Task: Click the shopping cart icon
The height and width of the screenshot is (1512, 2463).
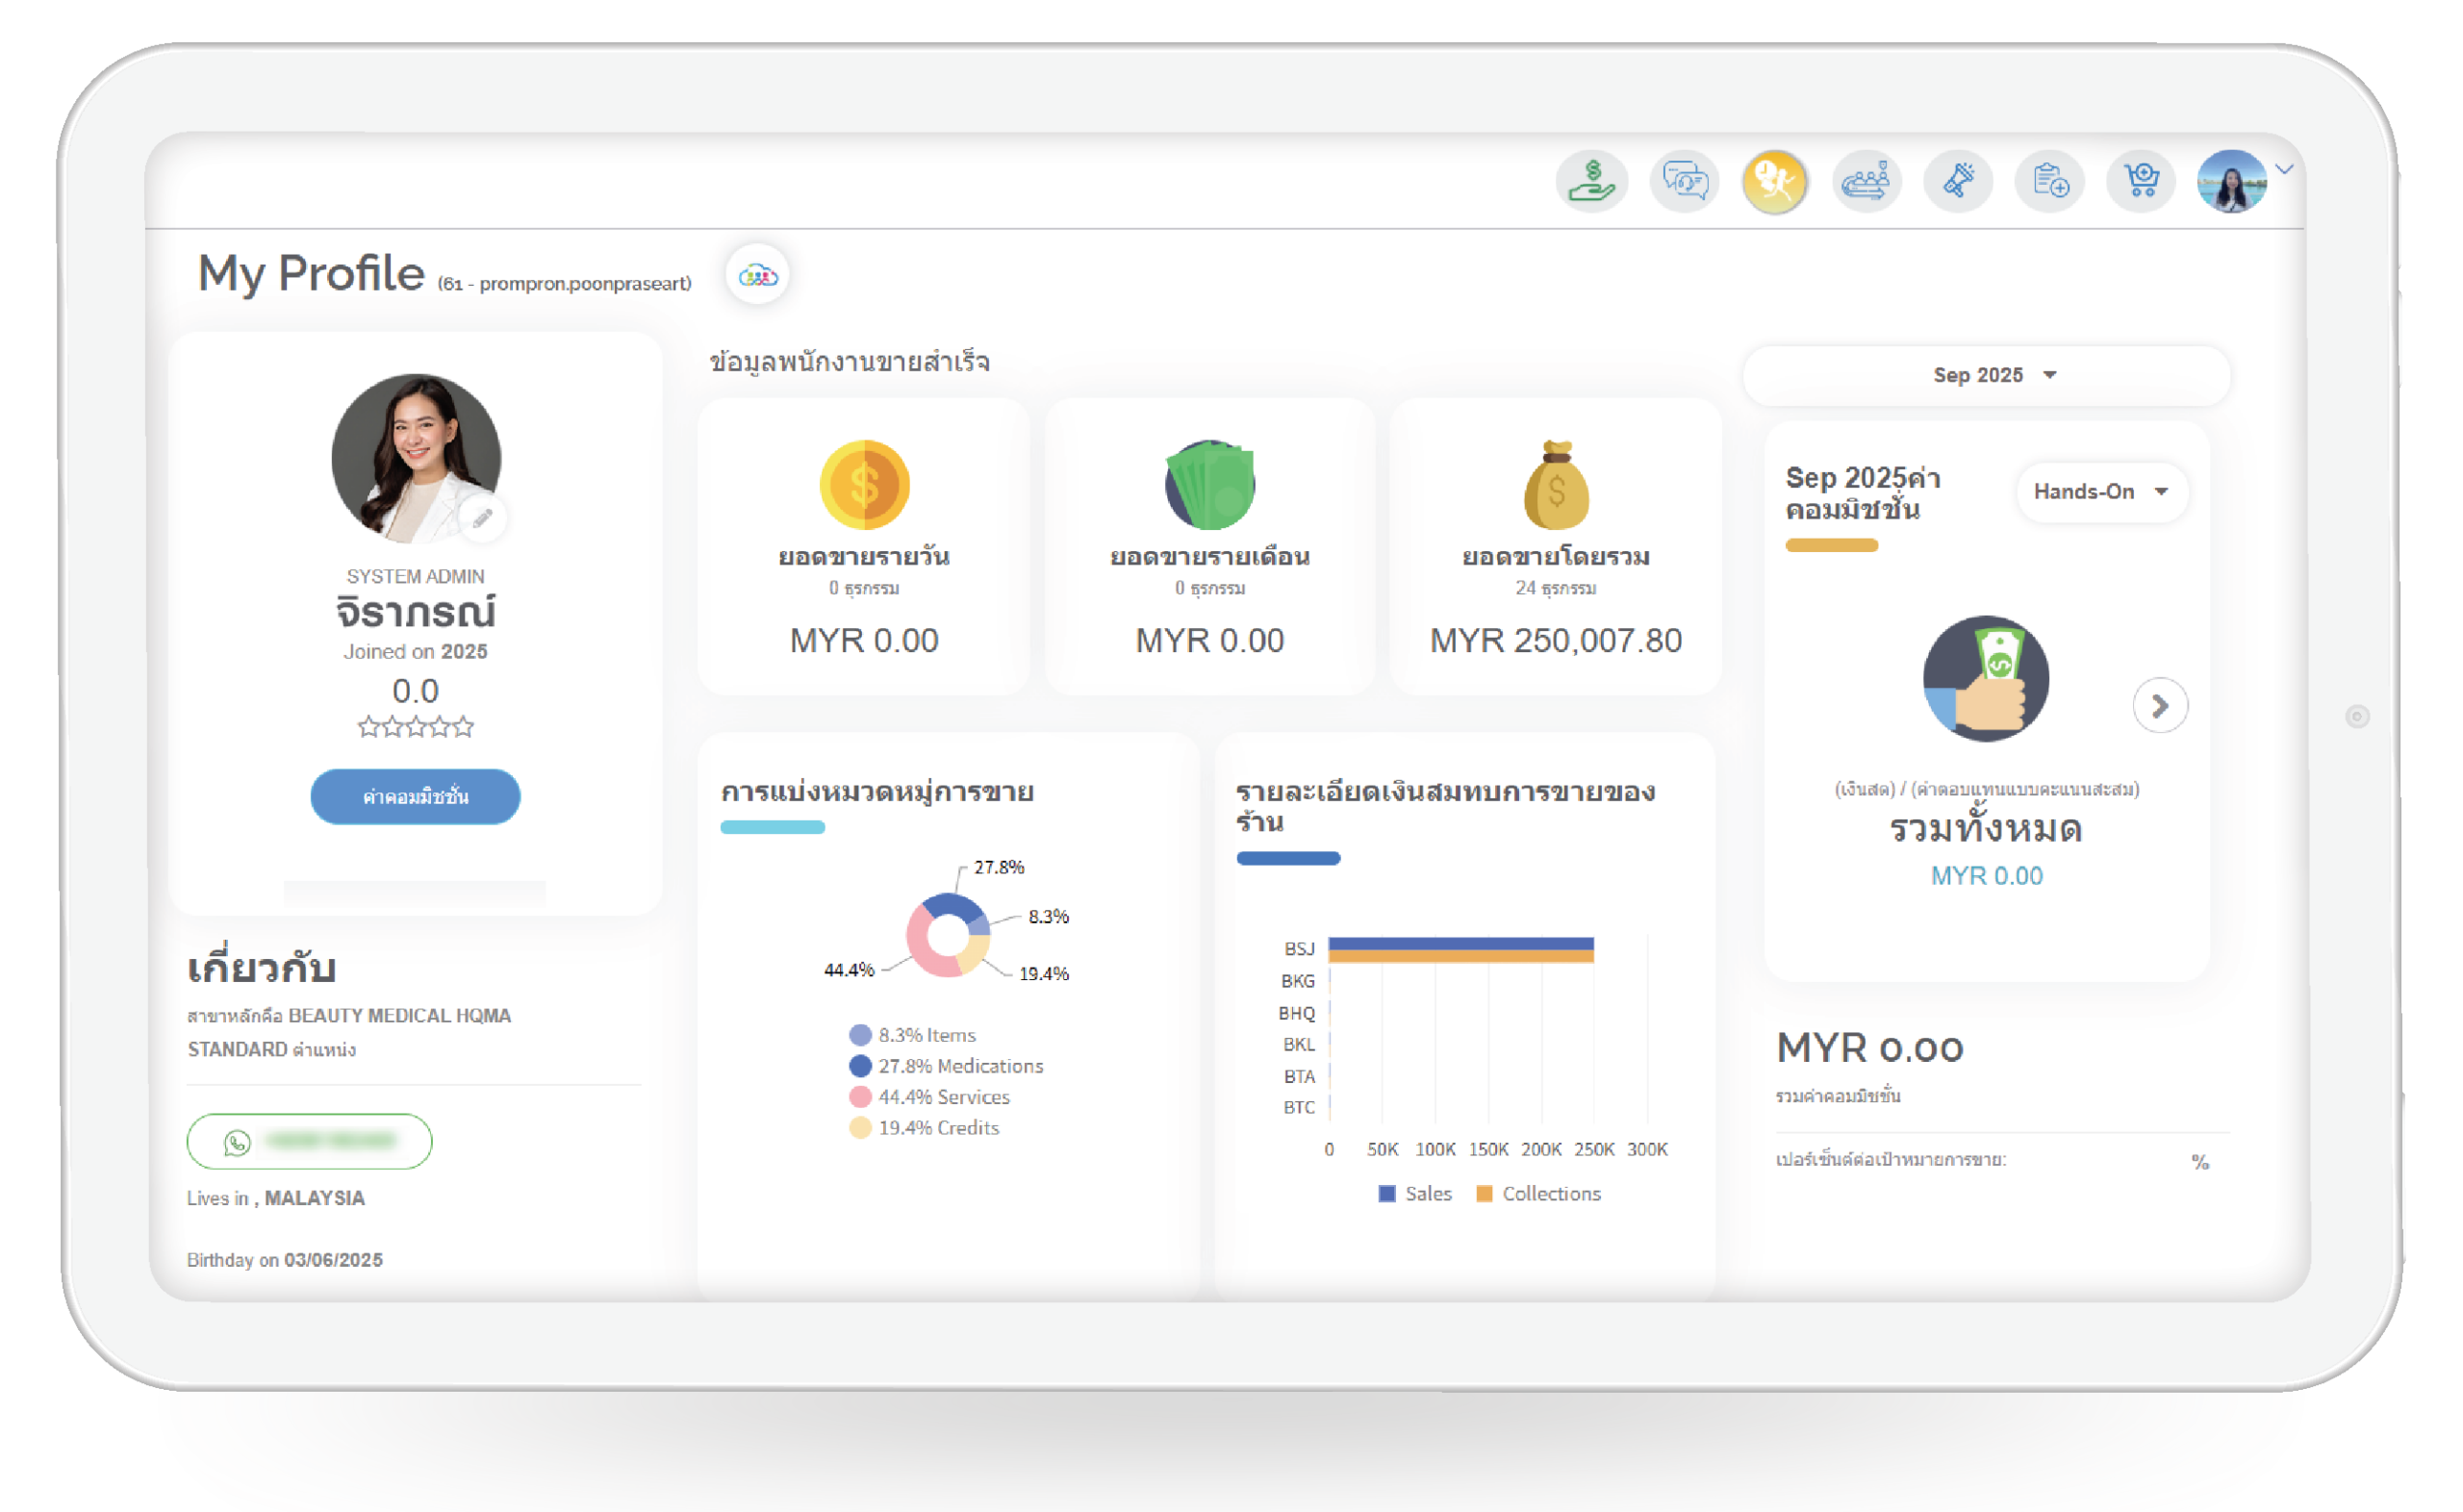Action: click(x=2141, y=182)
